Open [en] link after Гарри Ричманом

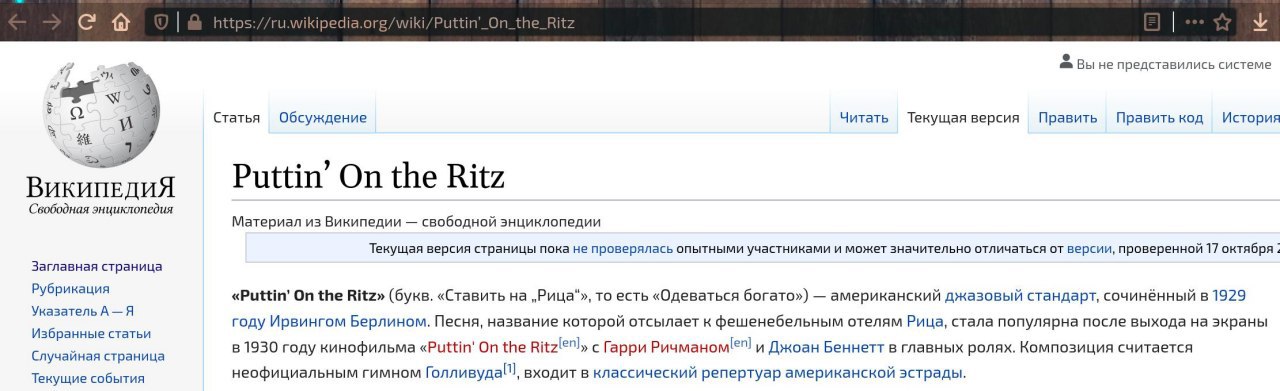tap(741, 343)
